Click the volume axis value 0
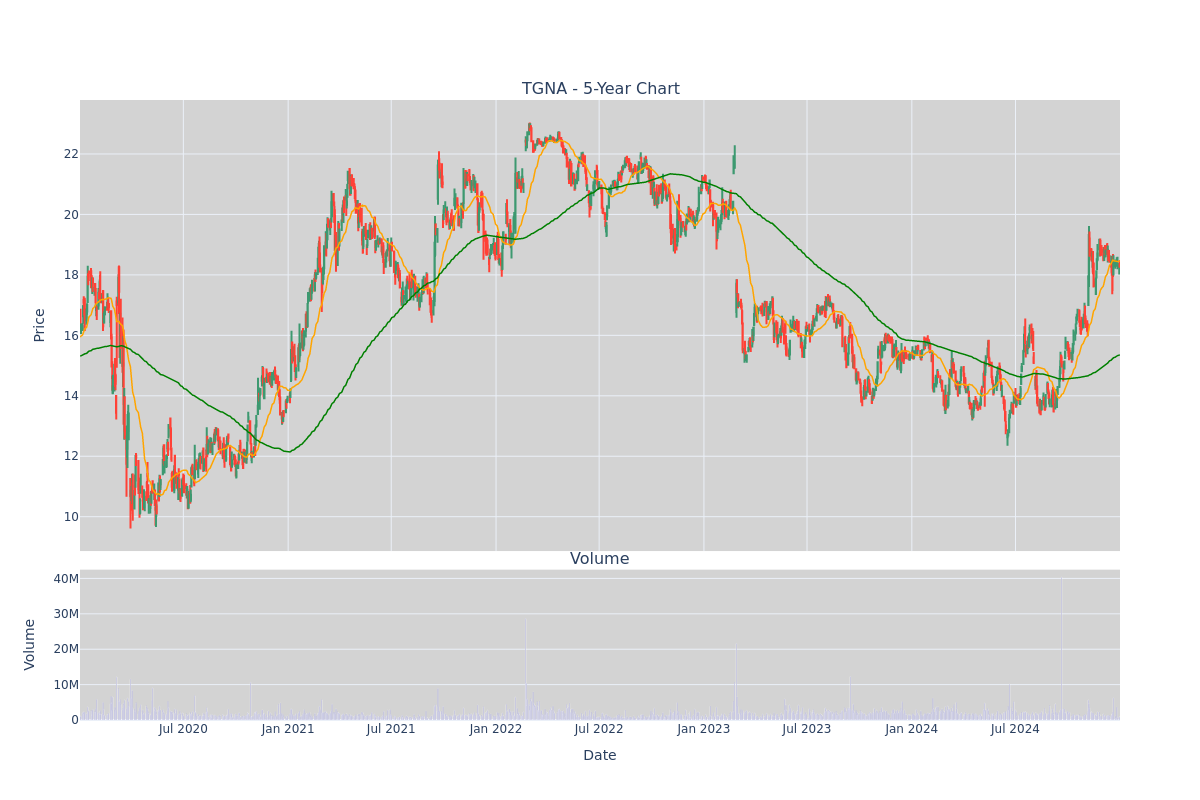 pos(75,720)
